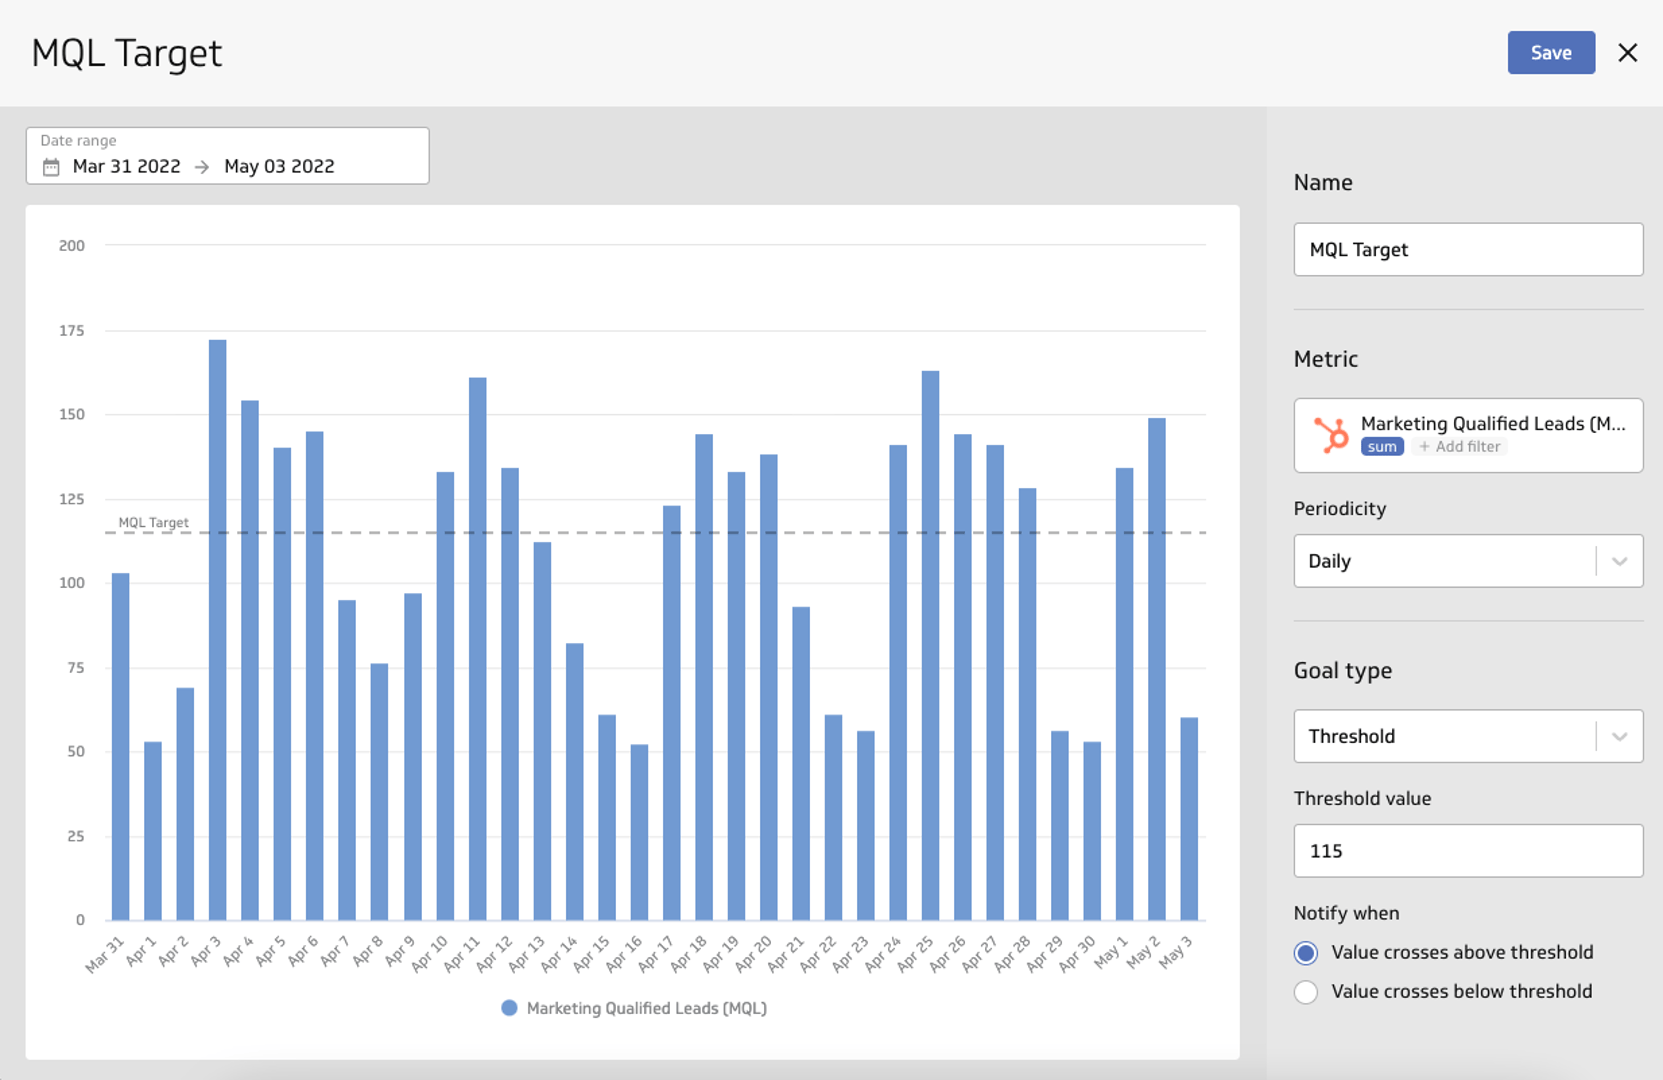Viewport: 1663px width, 1080px height.
Task: Click the 'sum' aggregation badge
Action: 1381,447
